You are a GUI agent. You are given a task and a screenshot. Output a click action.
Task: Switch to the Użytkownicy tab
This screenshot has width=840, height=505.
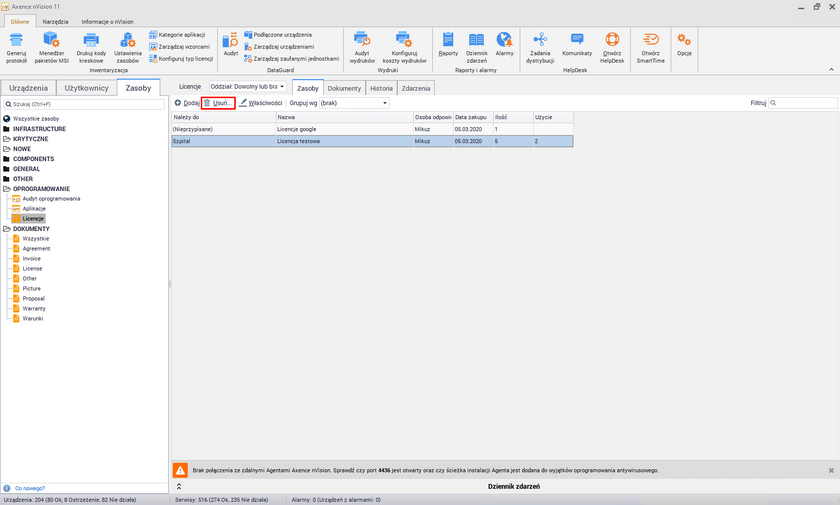86,89
